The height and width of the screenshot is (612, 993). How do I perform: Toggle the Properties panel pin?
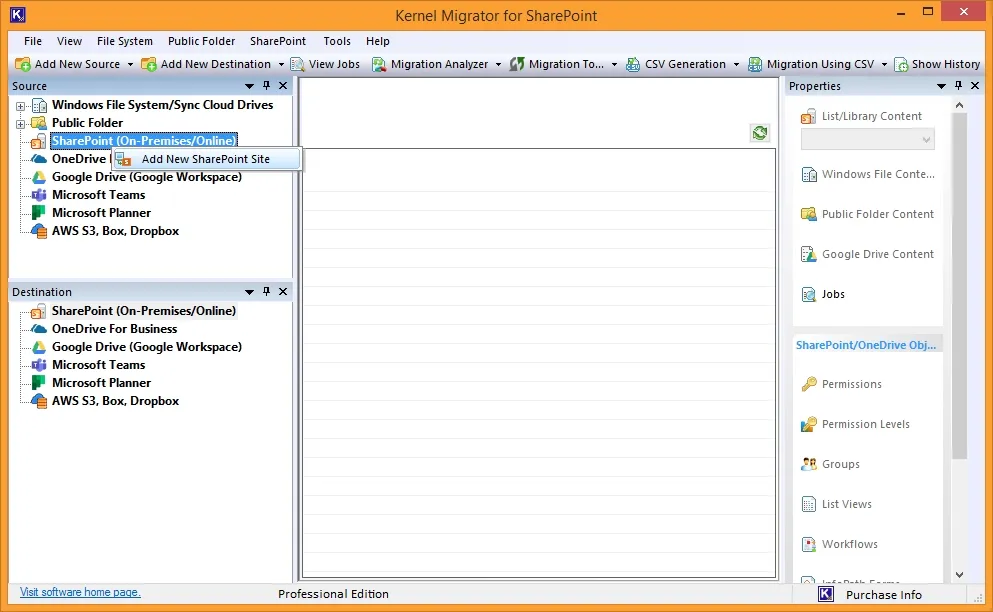pyautogui.click(x=958, y=86)
